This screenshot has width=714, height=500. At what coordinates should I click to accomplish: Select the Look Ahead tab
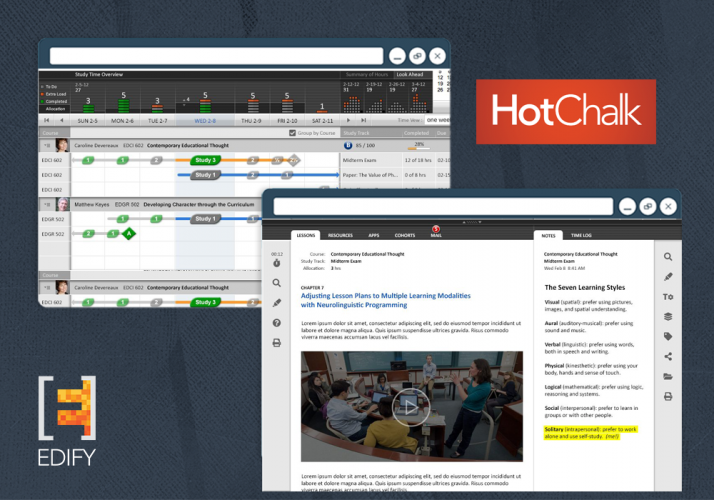[409, 74]
